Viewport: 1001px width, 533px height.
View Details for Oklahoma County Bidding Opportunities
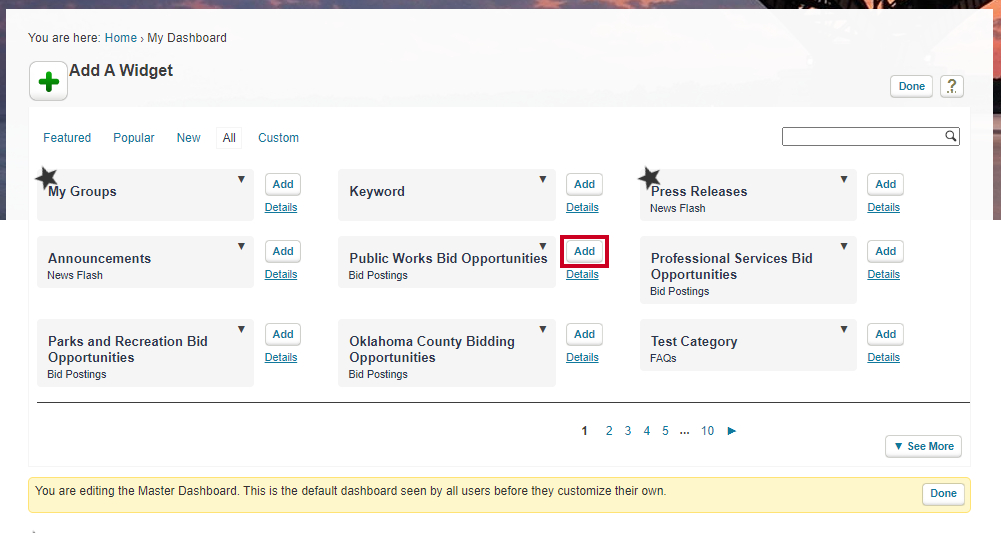582,357
